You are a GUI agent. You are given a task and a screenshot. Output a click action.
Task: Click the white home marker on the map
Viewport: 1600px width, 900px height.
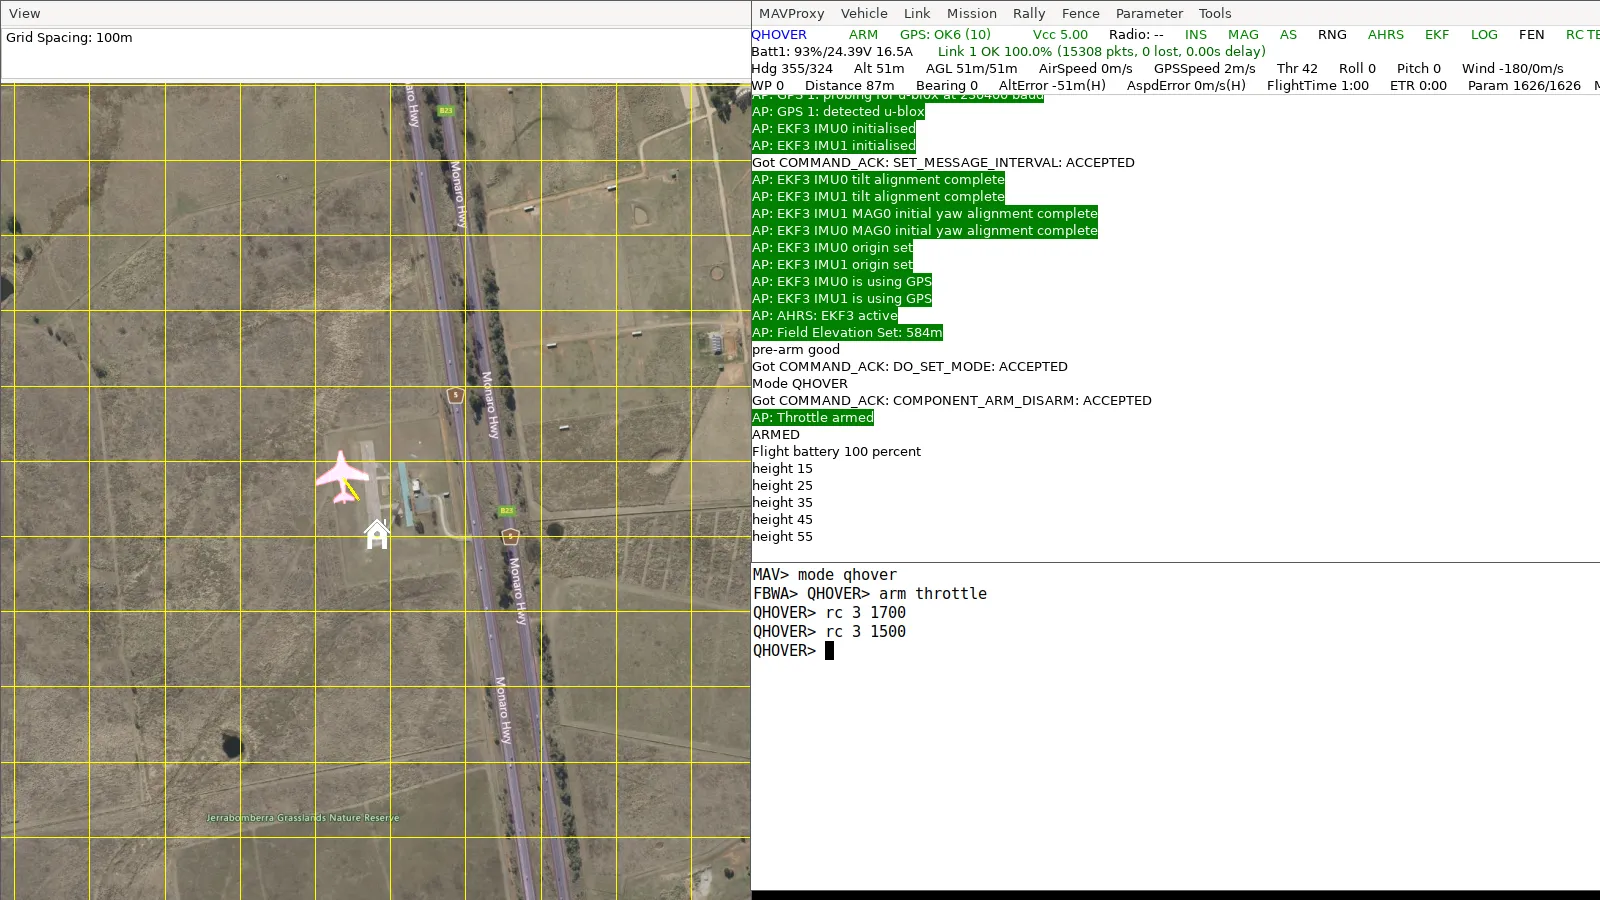coord(377,535)
